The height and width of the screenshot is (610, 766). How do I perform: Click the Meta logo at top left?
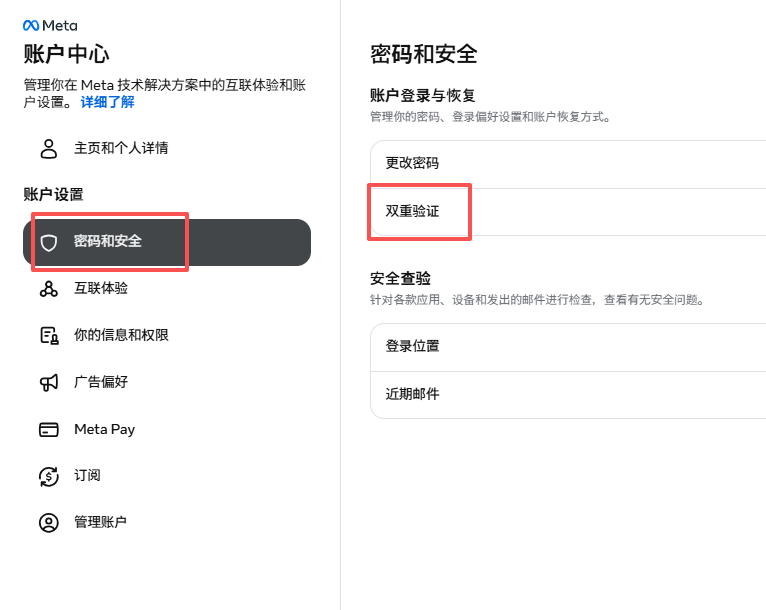[50, 25]
